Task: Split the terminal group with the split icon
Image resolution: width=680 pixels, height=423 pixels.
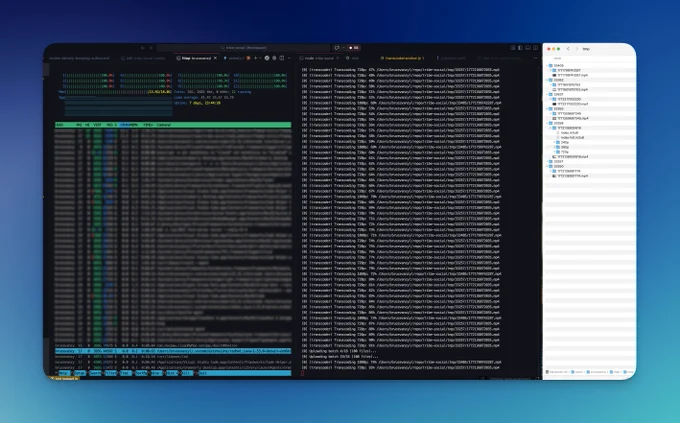Action: (x=281, y=58)
